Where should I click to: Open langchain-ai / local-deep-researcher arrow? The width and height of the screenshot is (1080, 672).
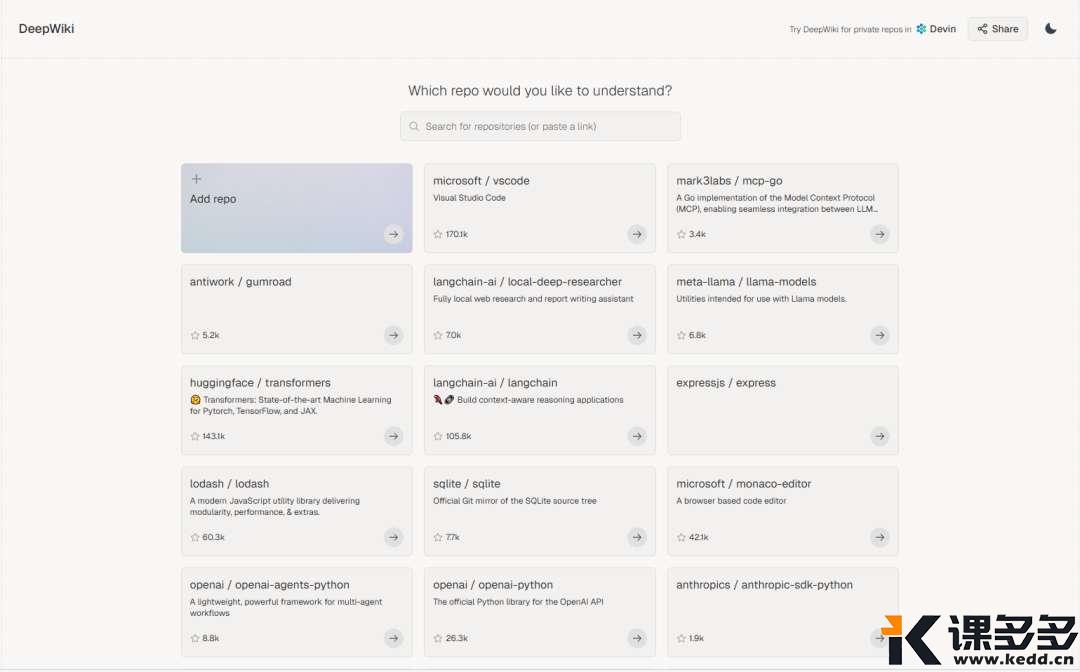pyautogui.click(x=636, y=335)
